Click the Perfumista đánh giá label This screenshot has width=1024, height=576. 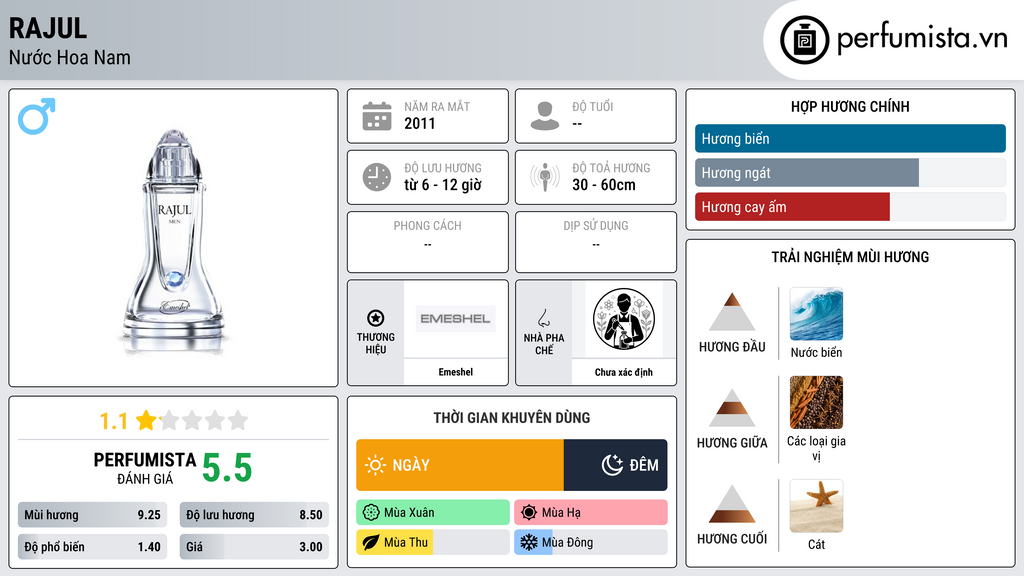coord(144,468)
